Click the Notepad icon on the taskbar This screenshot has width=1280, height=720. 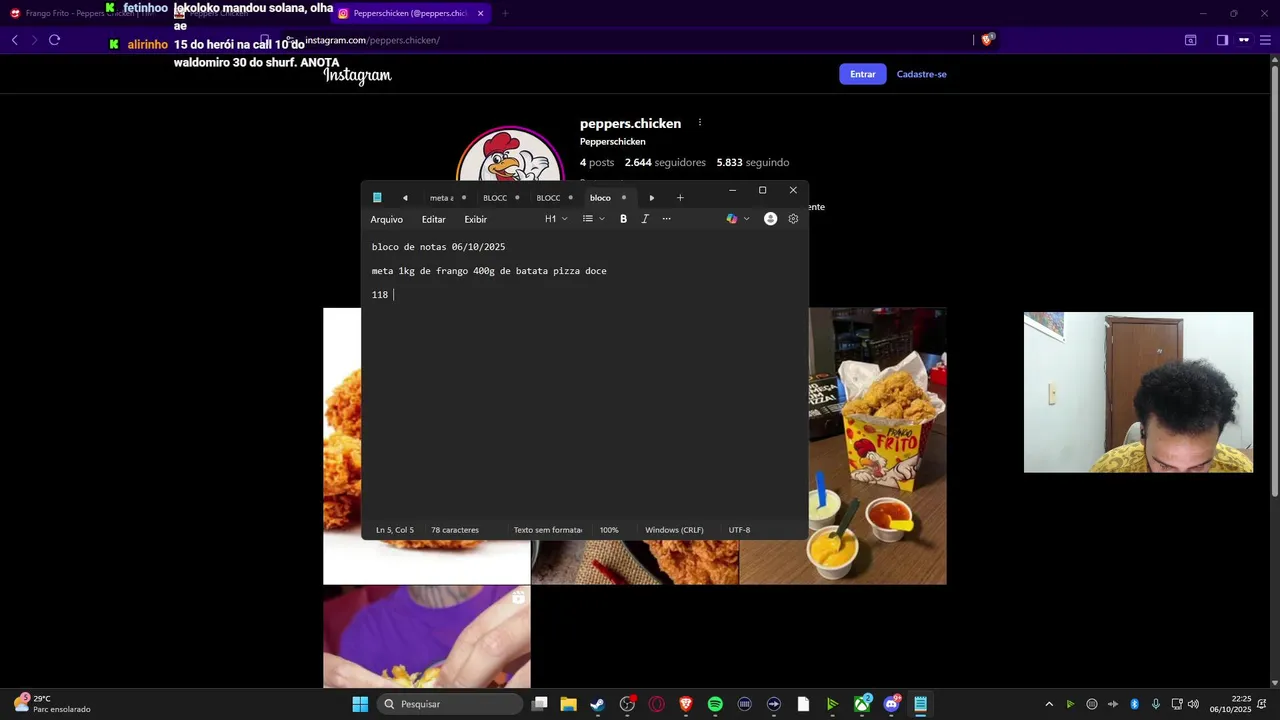920,704
